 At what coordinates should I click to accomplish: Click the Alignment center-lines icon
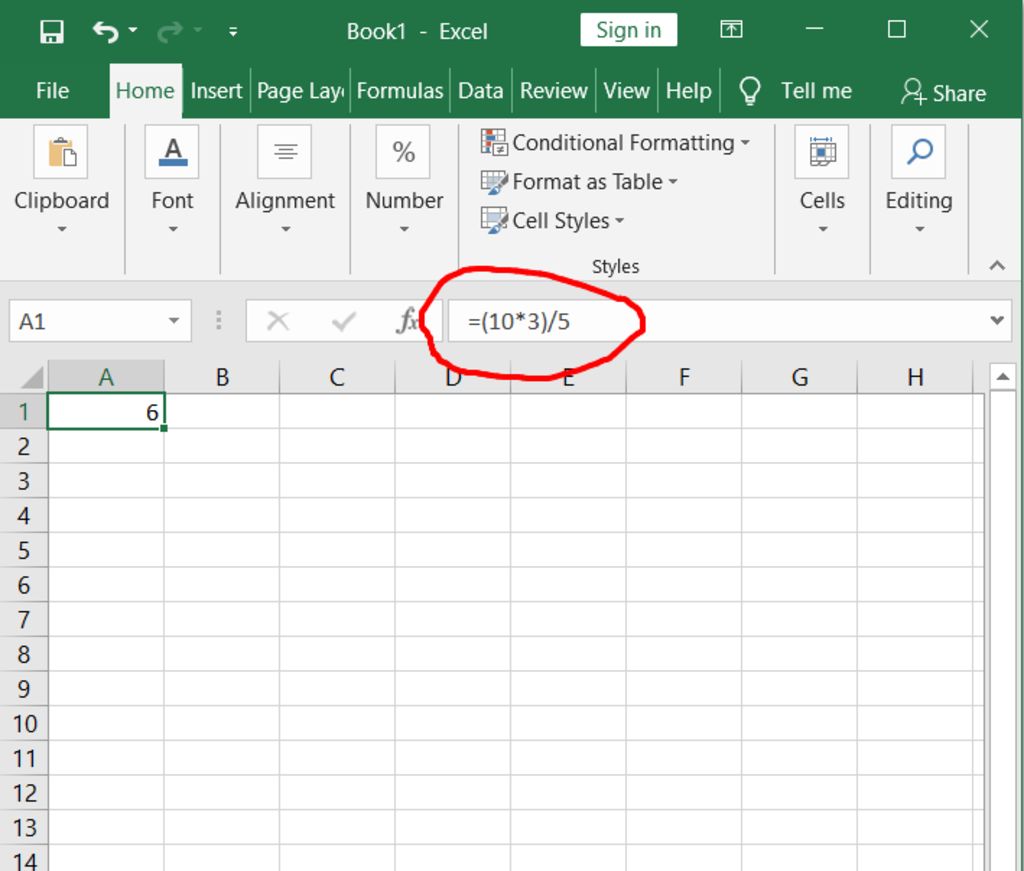point(285,151)
